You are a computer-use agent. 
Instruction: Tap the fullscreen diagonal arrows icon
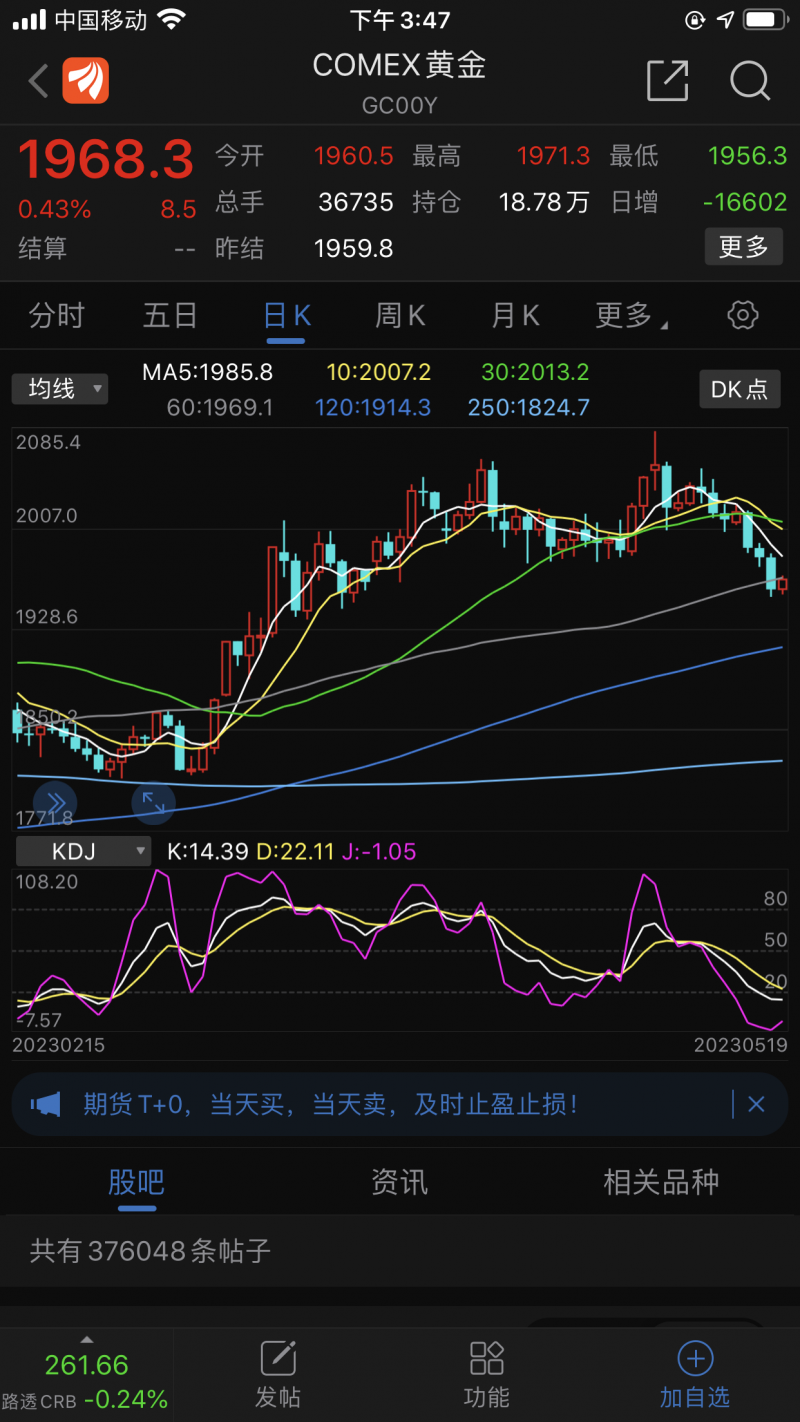tap(153, 802)
